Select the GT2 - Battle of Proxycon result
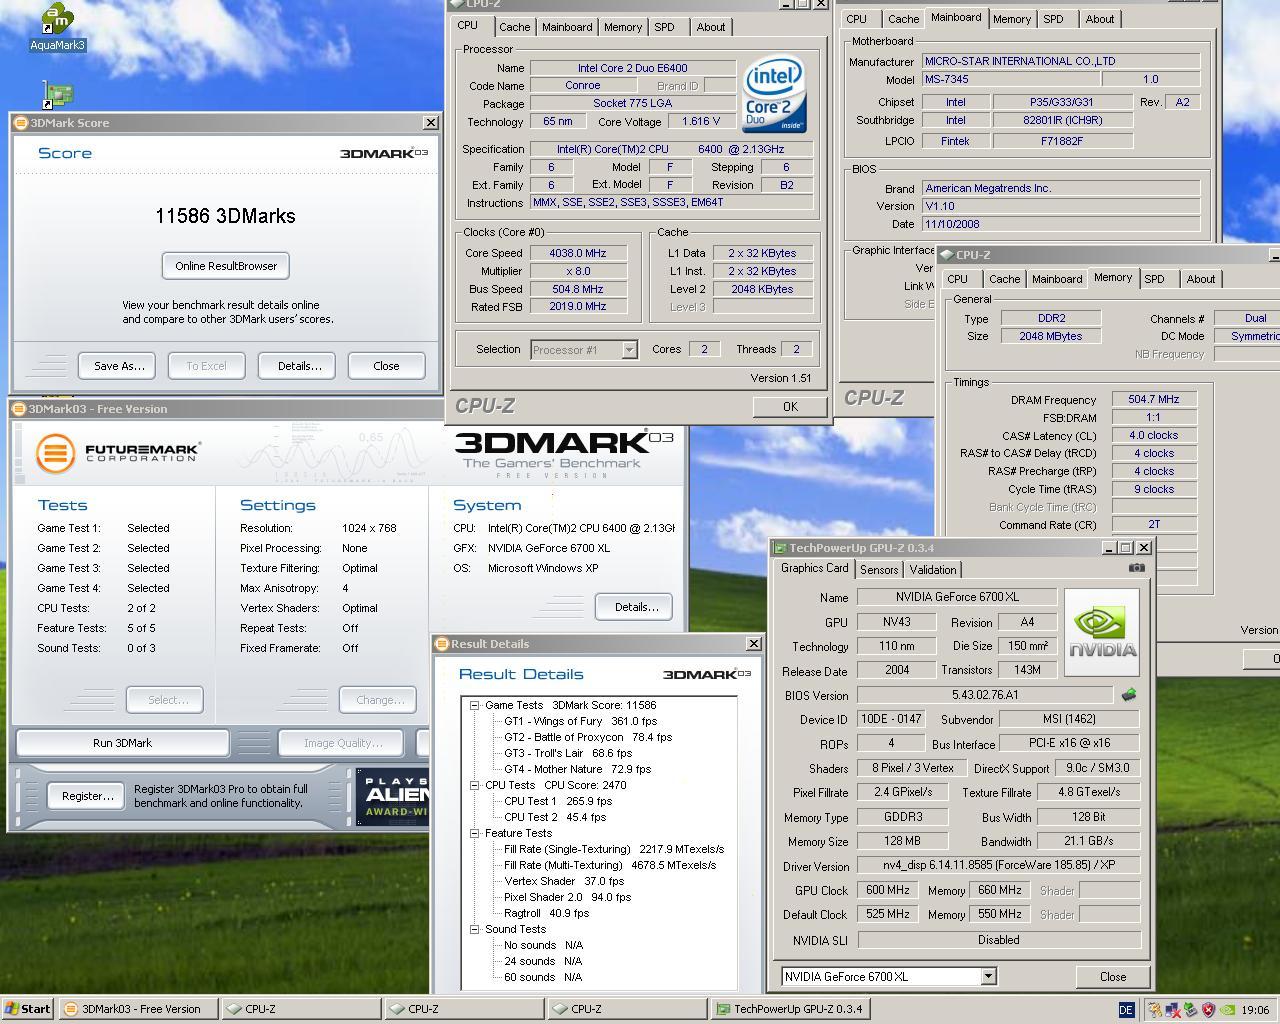 coord(588,737)
